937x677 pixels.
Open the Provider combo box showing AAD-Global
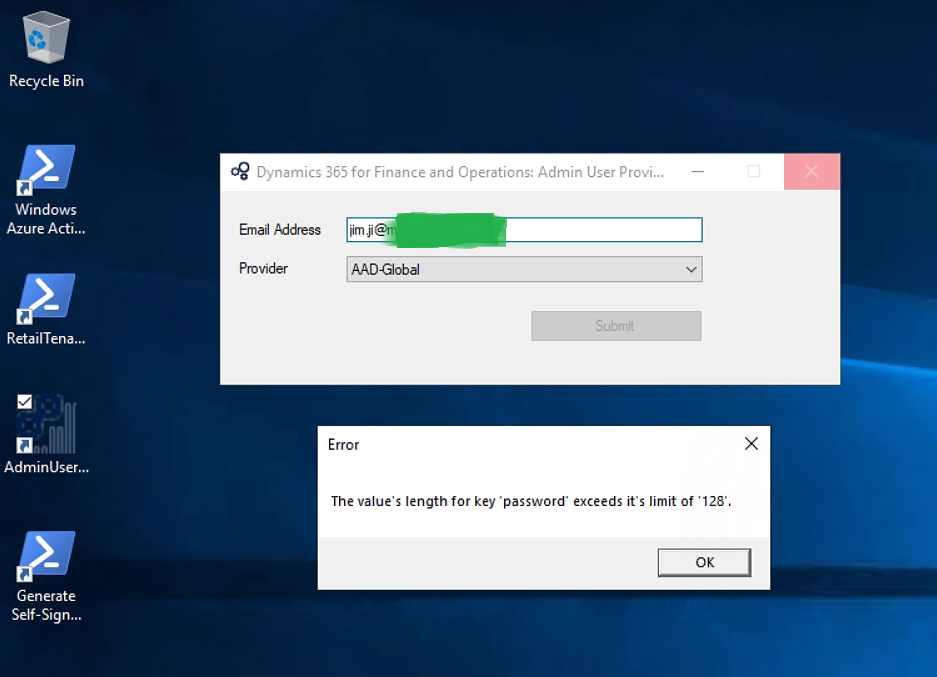click(x=524, y=269)
